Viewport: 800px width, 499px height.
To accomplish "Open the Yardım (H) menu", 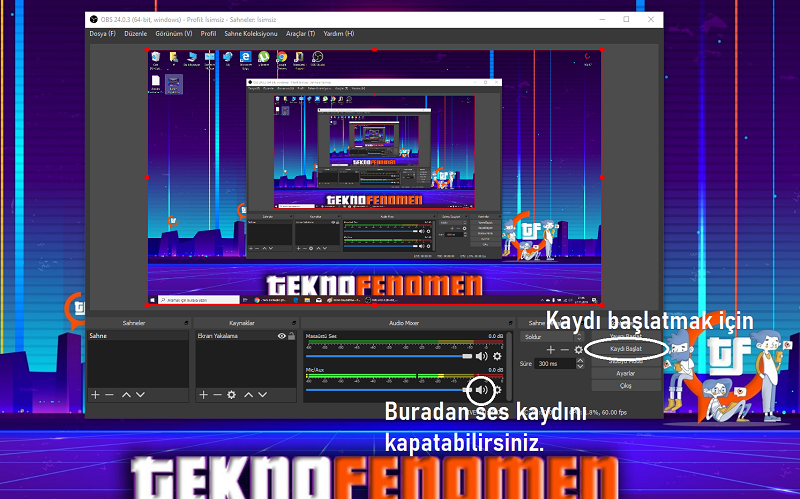I will 339,34.
